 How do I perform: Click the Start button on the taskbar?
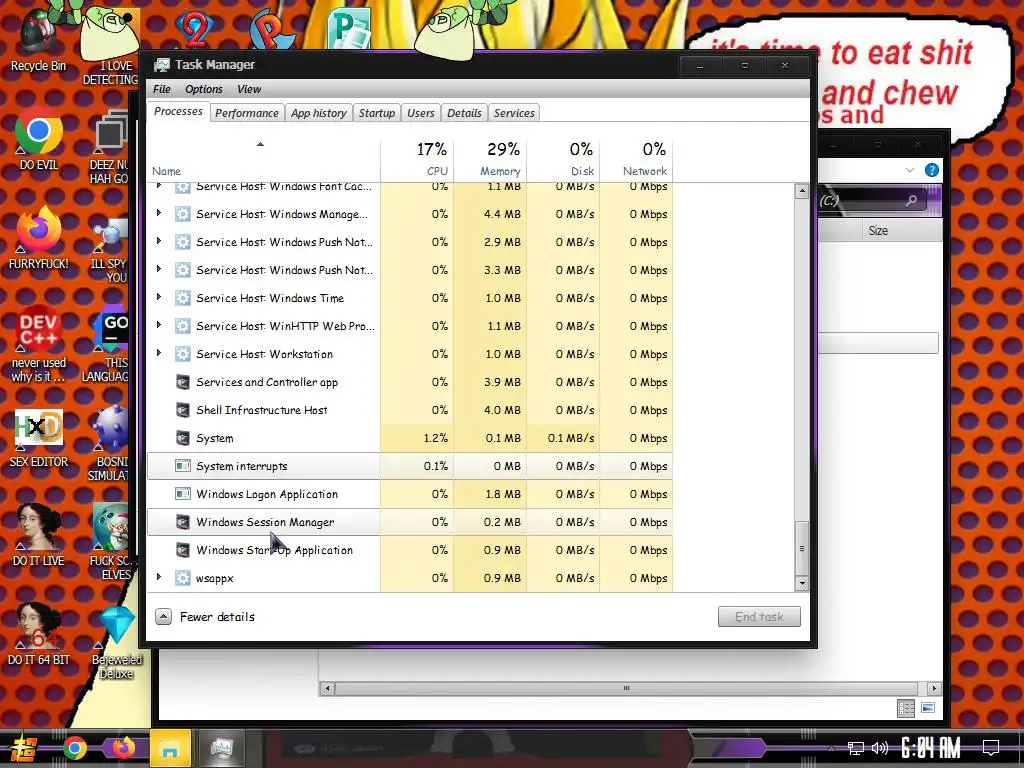pos(24,748)
